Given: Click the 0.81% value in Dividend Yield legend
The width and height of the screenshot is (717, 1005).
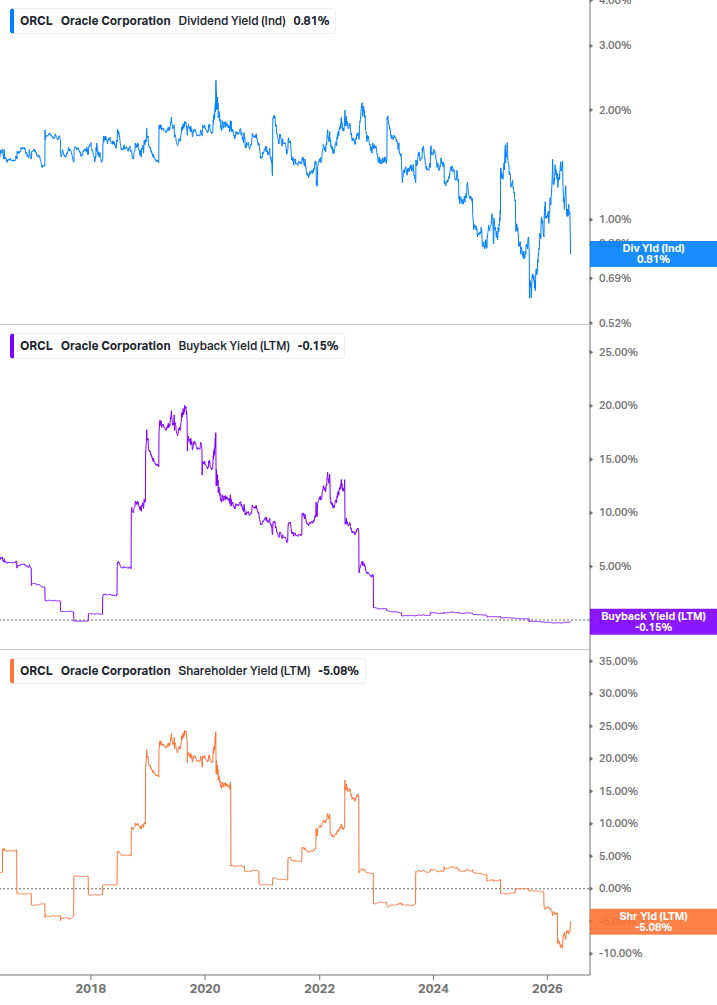Looking at the screenshot, I should 311,21.
